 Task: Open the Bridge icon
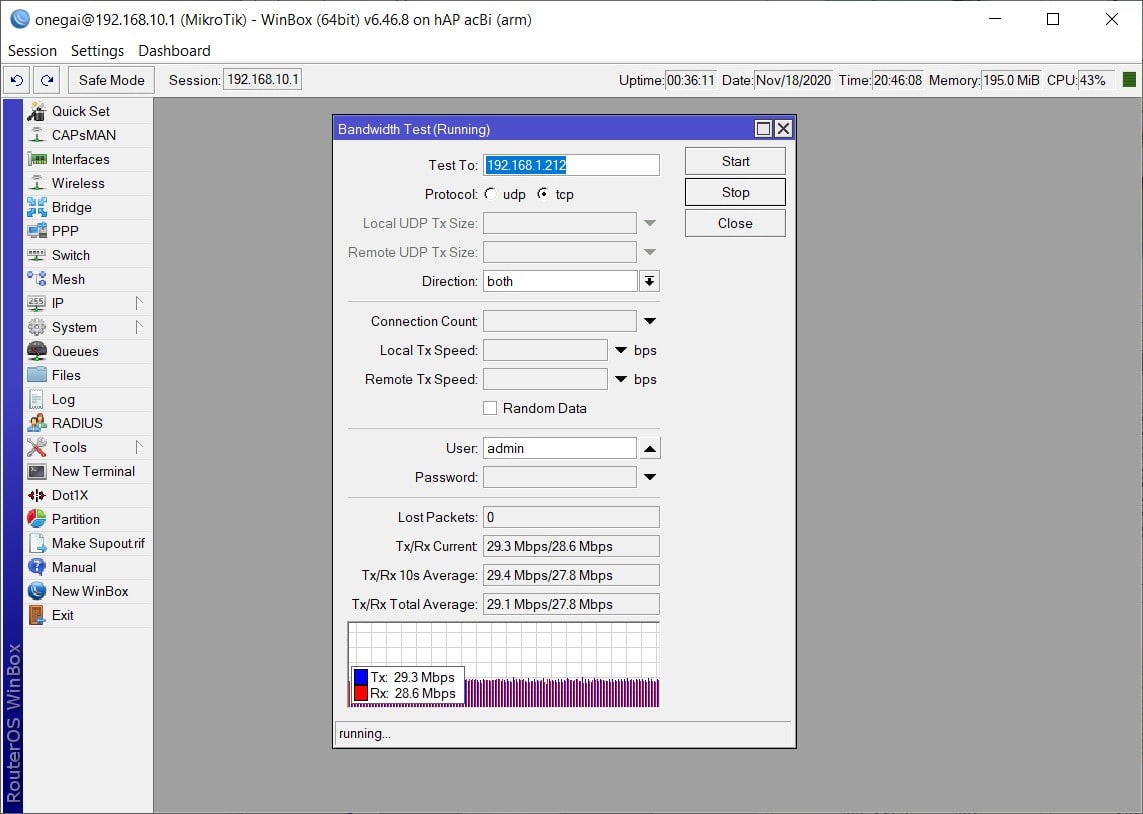tap(36, 207)
